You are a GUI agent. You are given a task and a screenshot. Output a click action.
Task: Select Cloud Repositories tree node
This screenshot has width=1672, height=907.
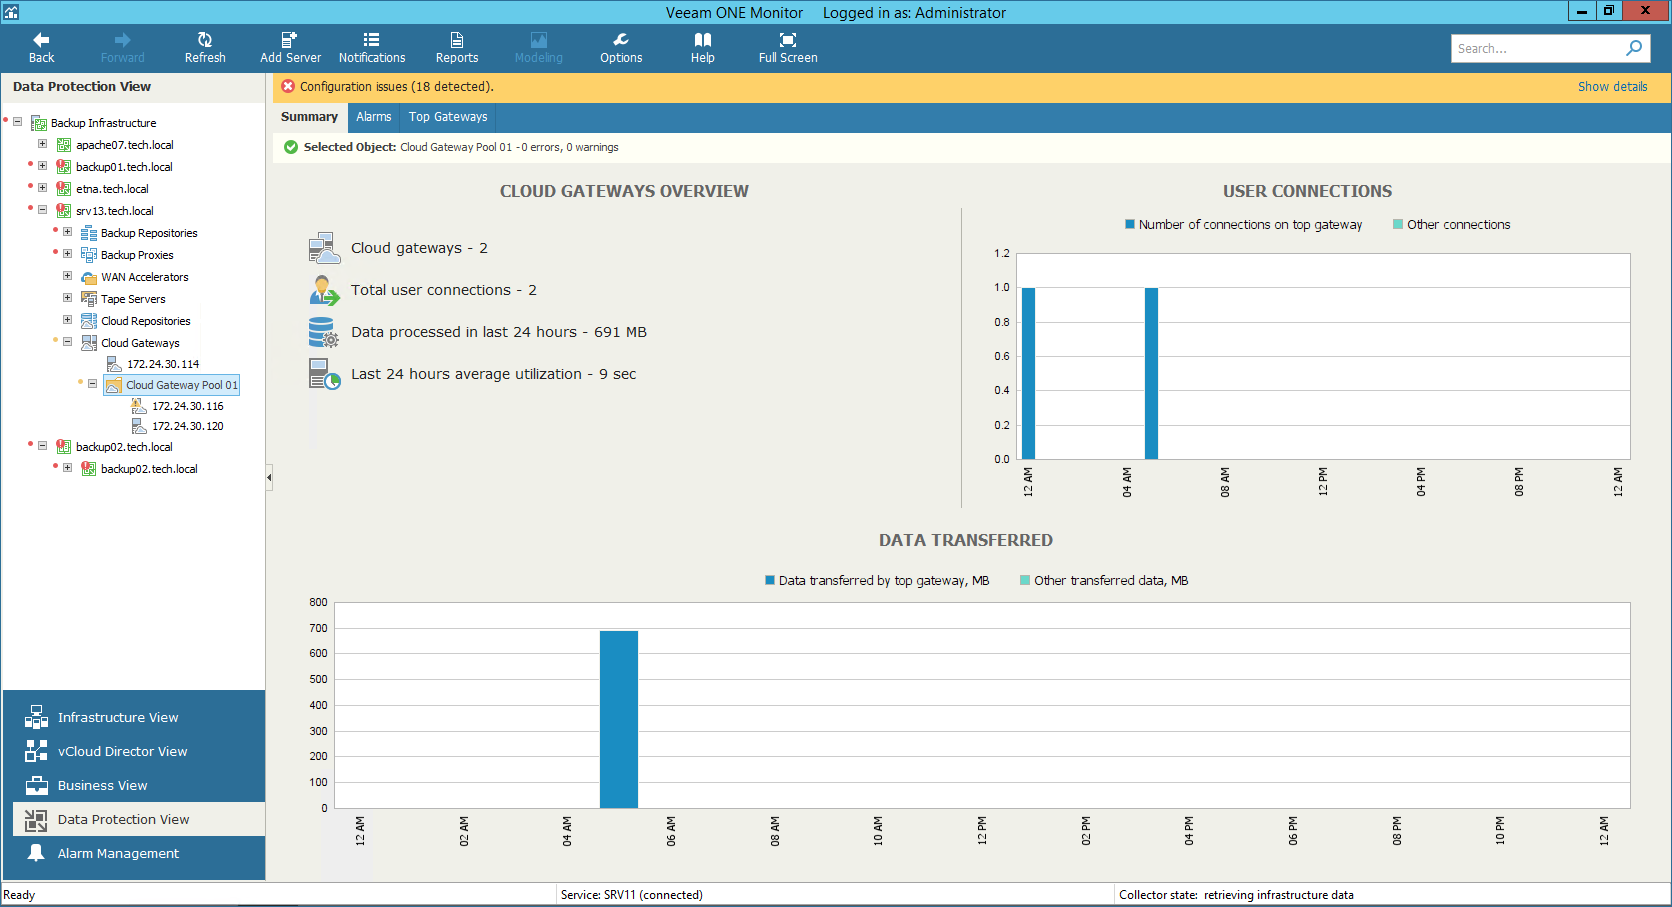[x=145, y=321]
